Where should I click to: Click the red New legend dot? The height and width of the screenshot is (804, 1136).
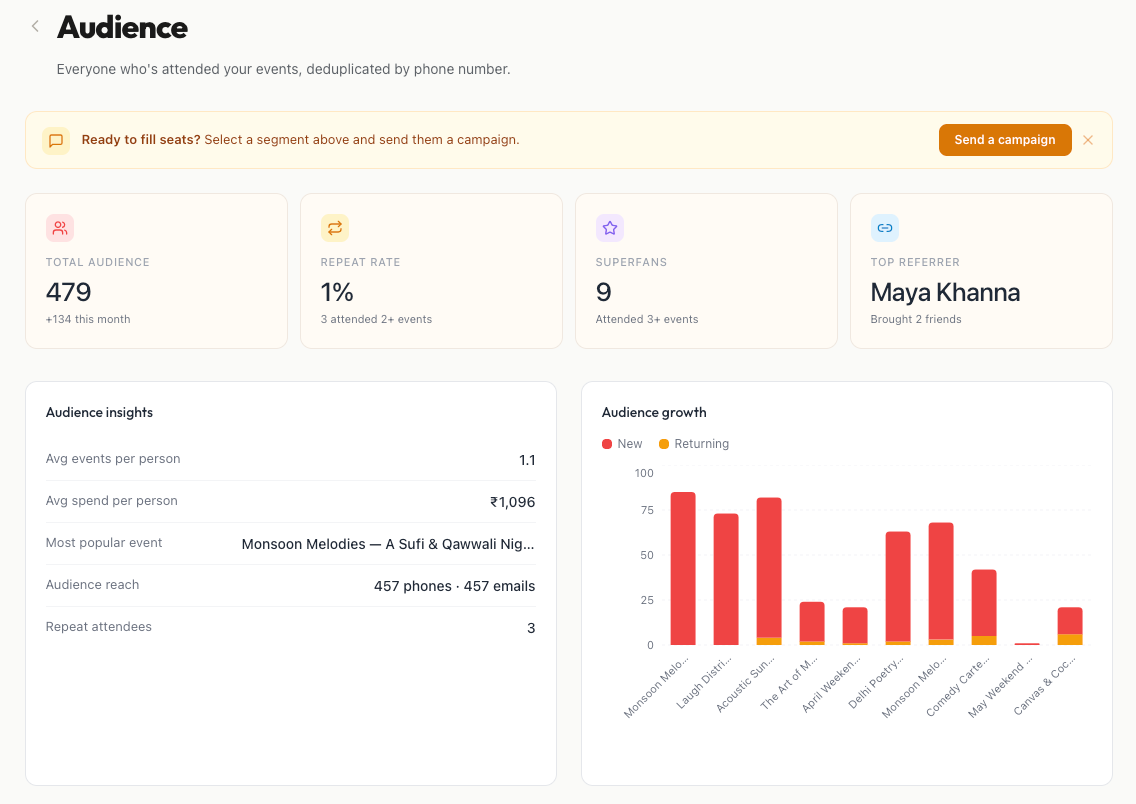pyautogui.click(x=606, y=444)
